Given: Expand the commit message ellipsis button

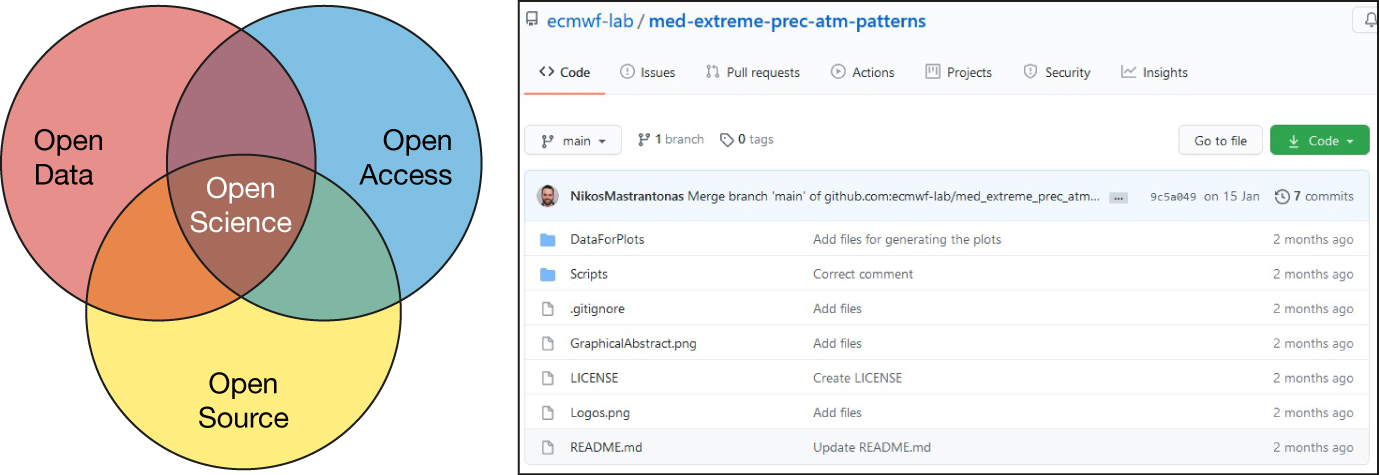Looking at the screenshot, I should point(1118,198).
